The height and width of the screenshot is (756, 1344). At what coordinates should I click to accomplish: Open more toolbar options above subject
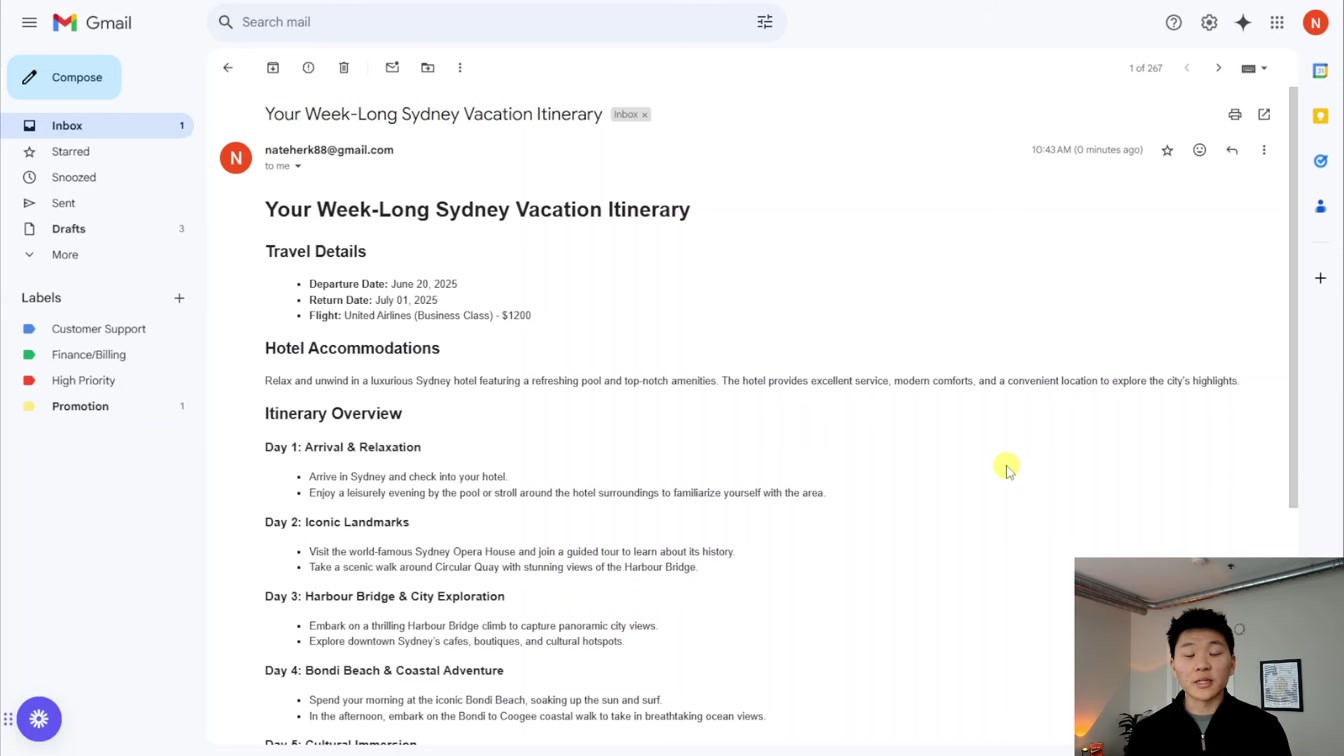460,68
